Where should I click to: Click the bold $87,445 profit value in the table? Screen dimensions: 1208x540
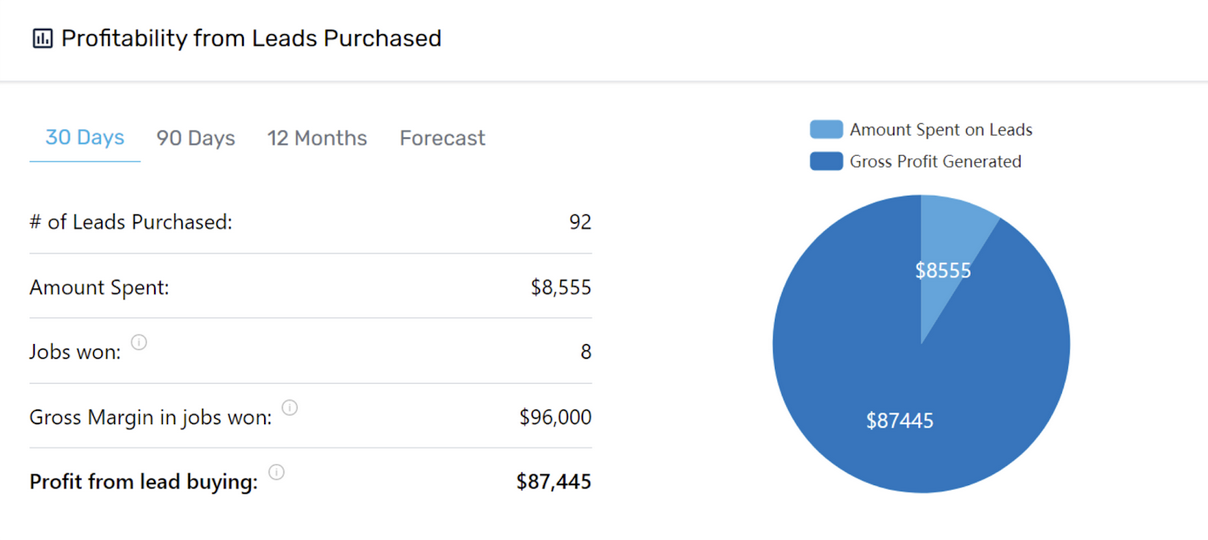(x=554, y=482)
